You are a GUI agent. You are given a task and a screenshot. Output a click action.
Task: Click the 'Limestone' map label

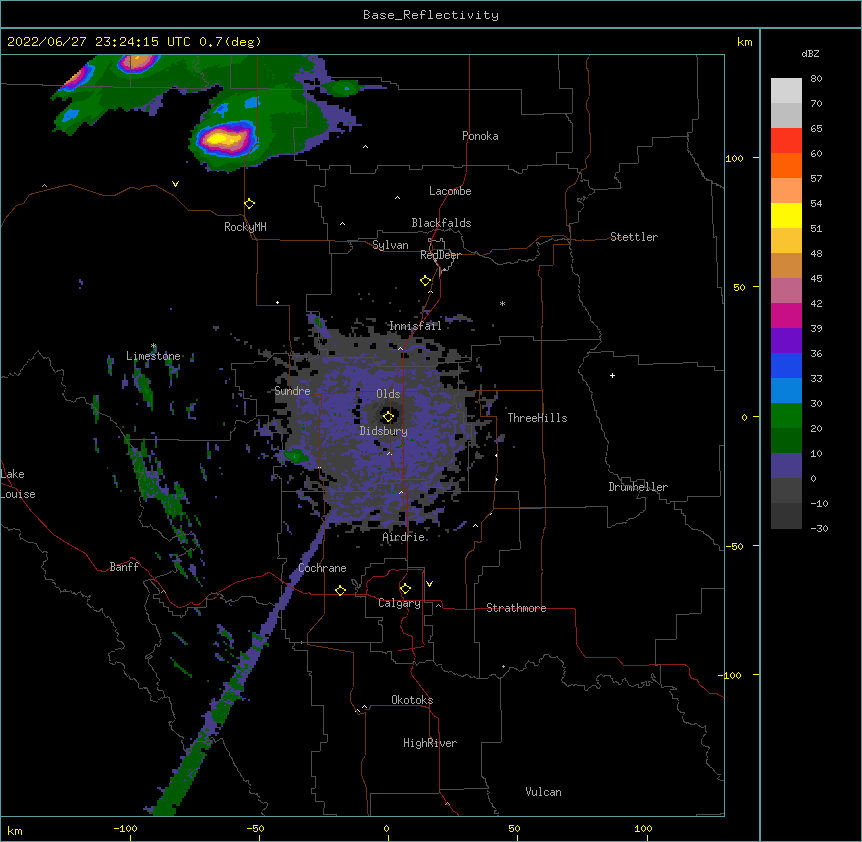[x=153, y=356]
